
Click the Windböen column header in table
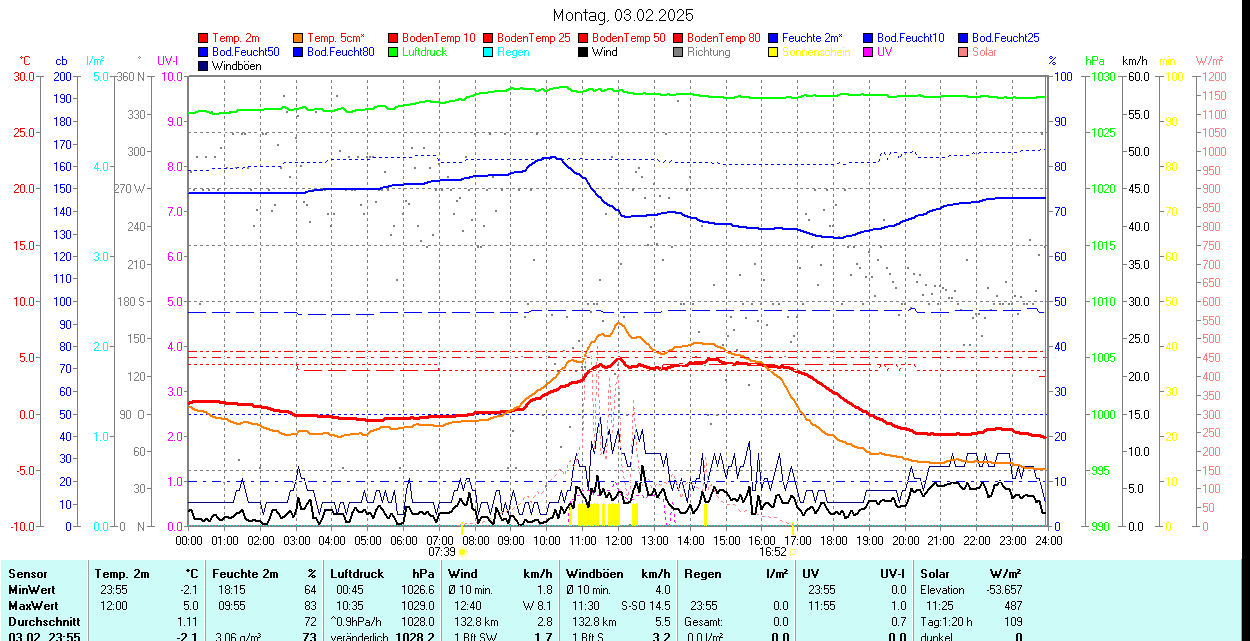593,574
